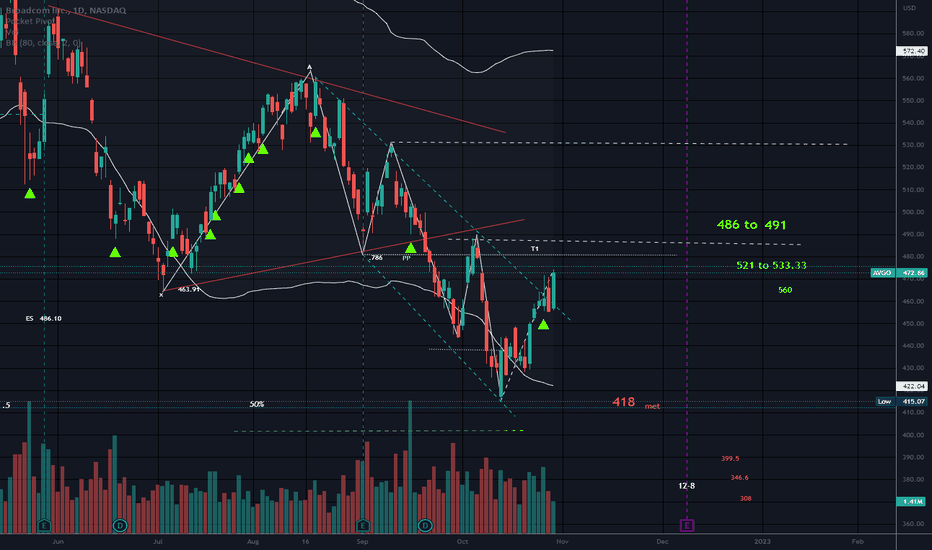Select the small red 'met' annotation
932x550 pixels.
point(652,406)
